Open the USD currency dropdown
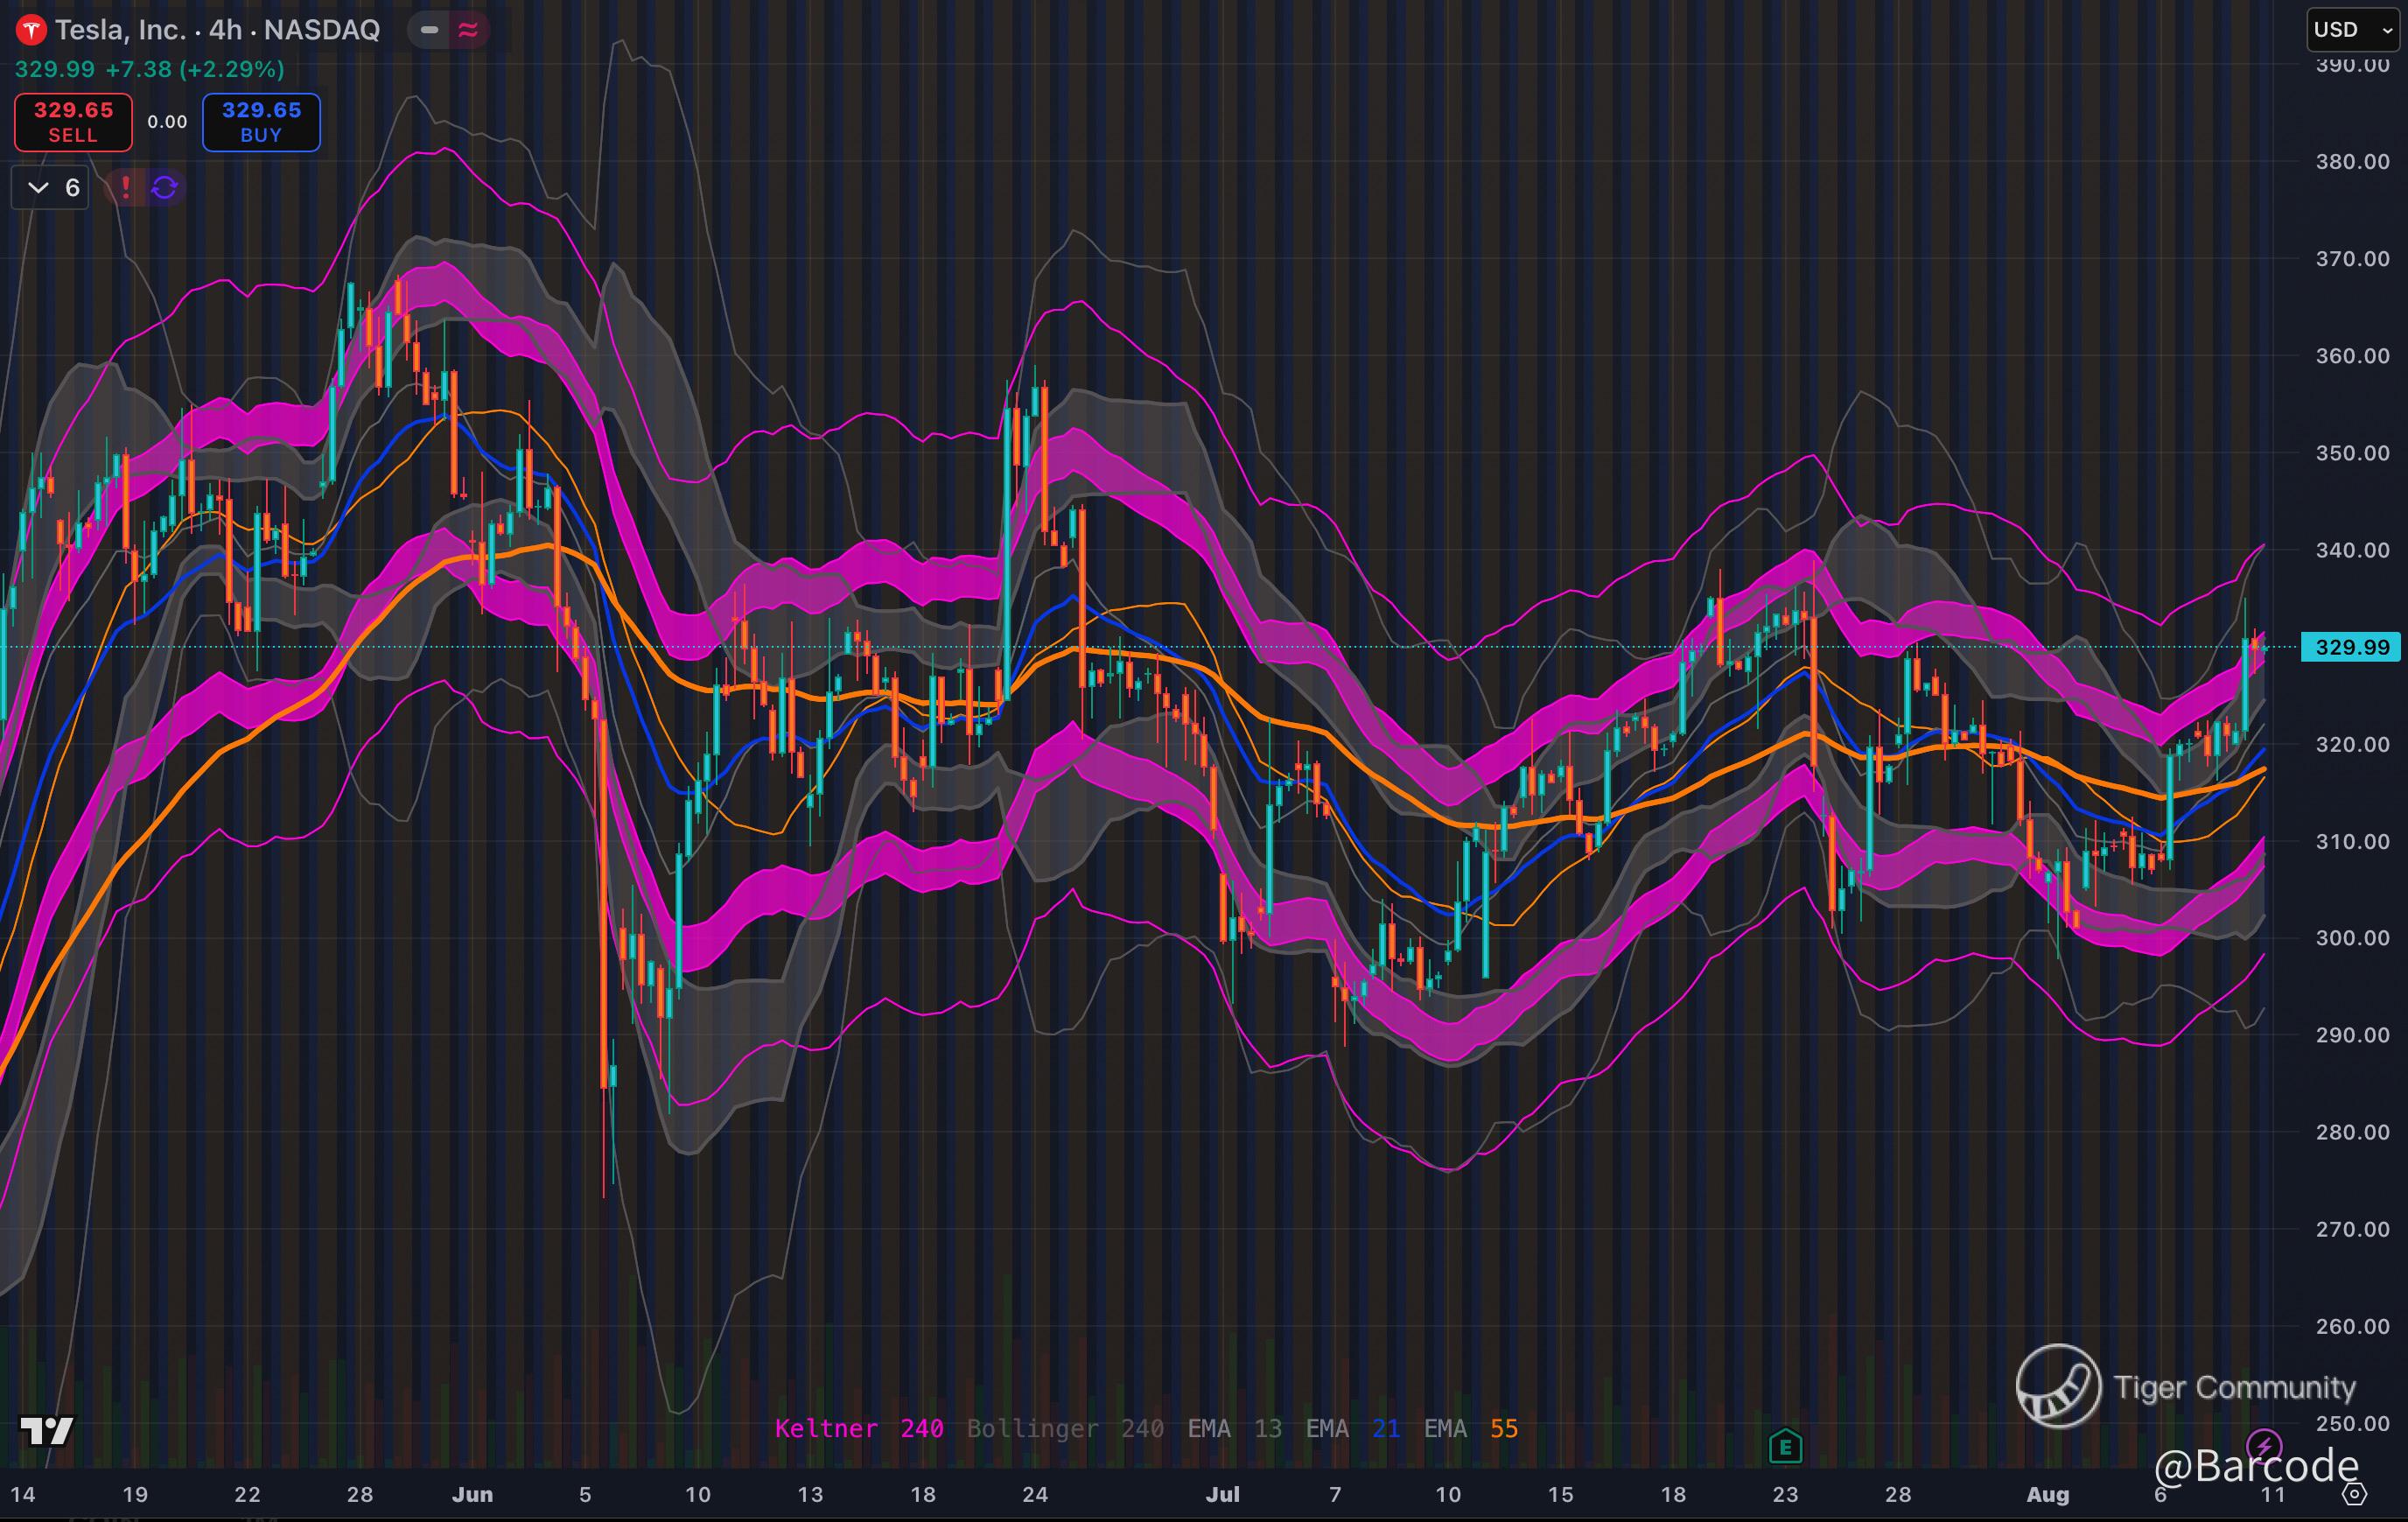 point(2351,30)
